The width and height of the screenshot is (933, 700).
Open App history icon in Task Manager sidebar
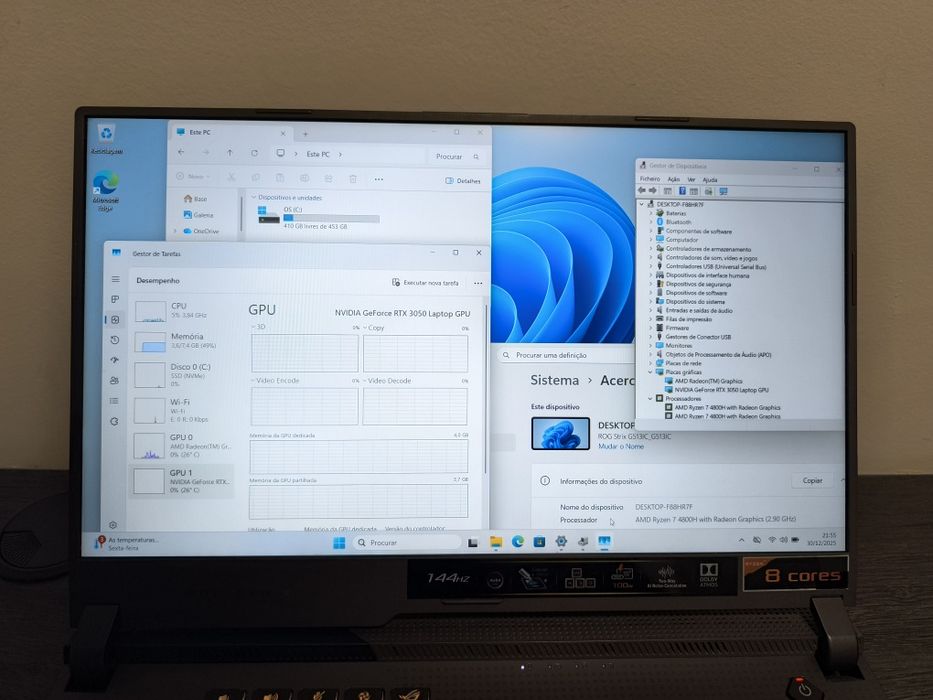tap(115, 340)
